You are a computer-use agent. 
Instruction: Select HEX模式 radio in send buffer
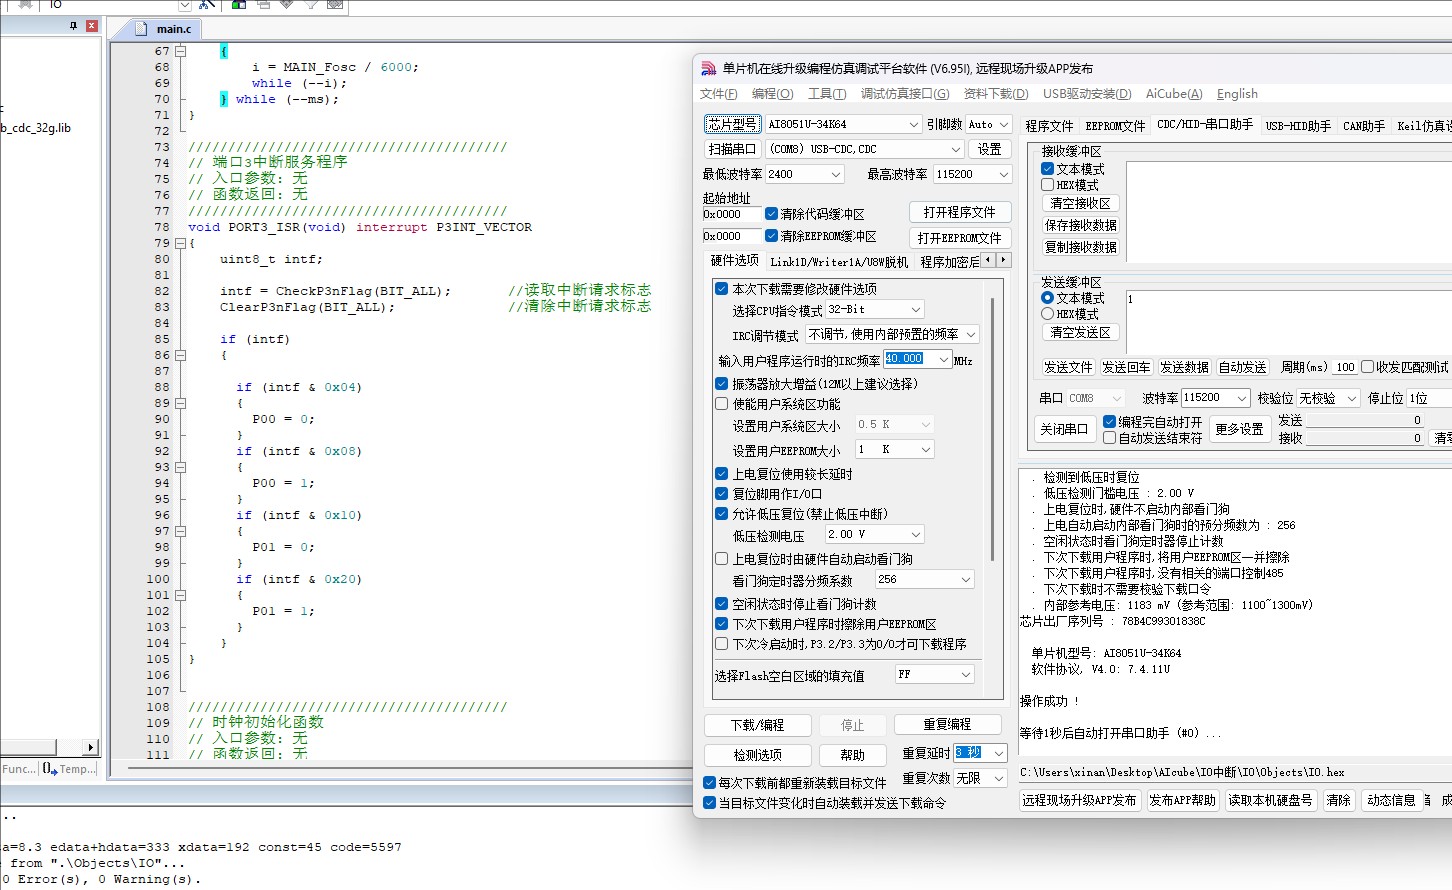click(1047, 314)
